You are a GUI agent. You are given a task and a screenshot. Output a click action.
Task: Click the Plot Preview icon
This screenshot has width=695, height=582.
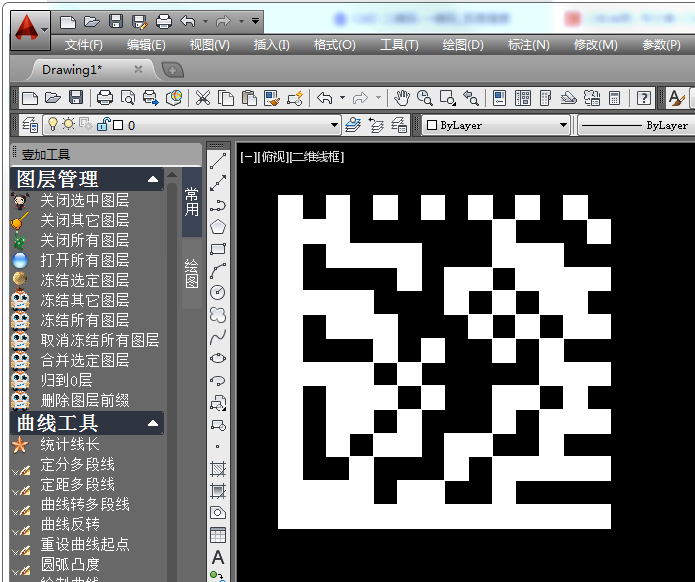(x=128, y=98)
